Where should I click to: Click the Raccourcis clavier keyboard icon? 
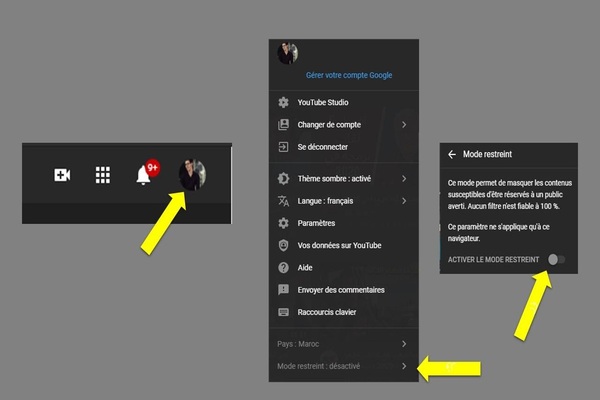tap(283, 311)
